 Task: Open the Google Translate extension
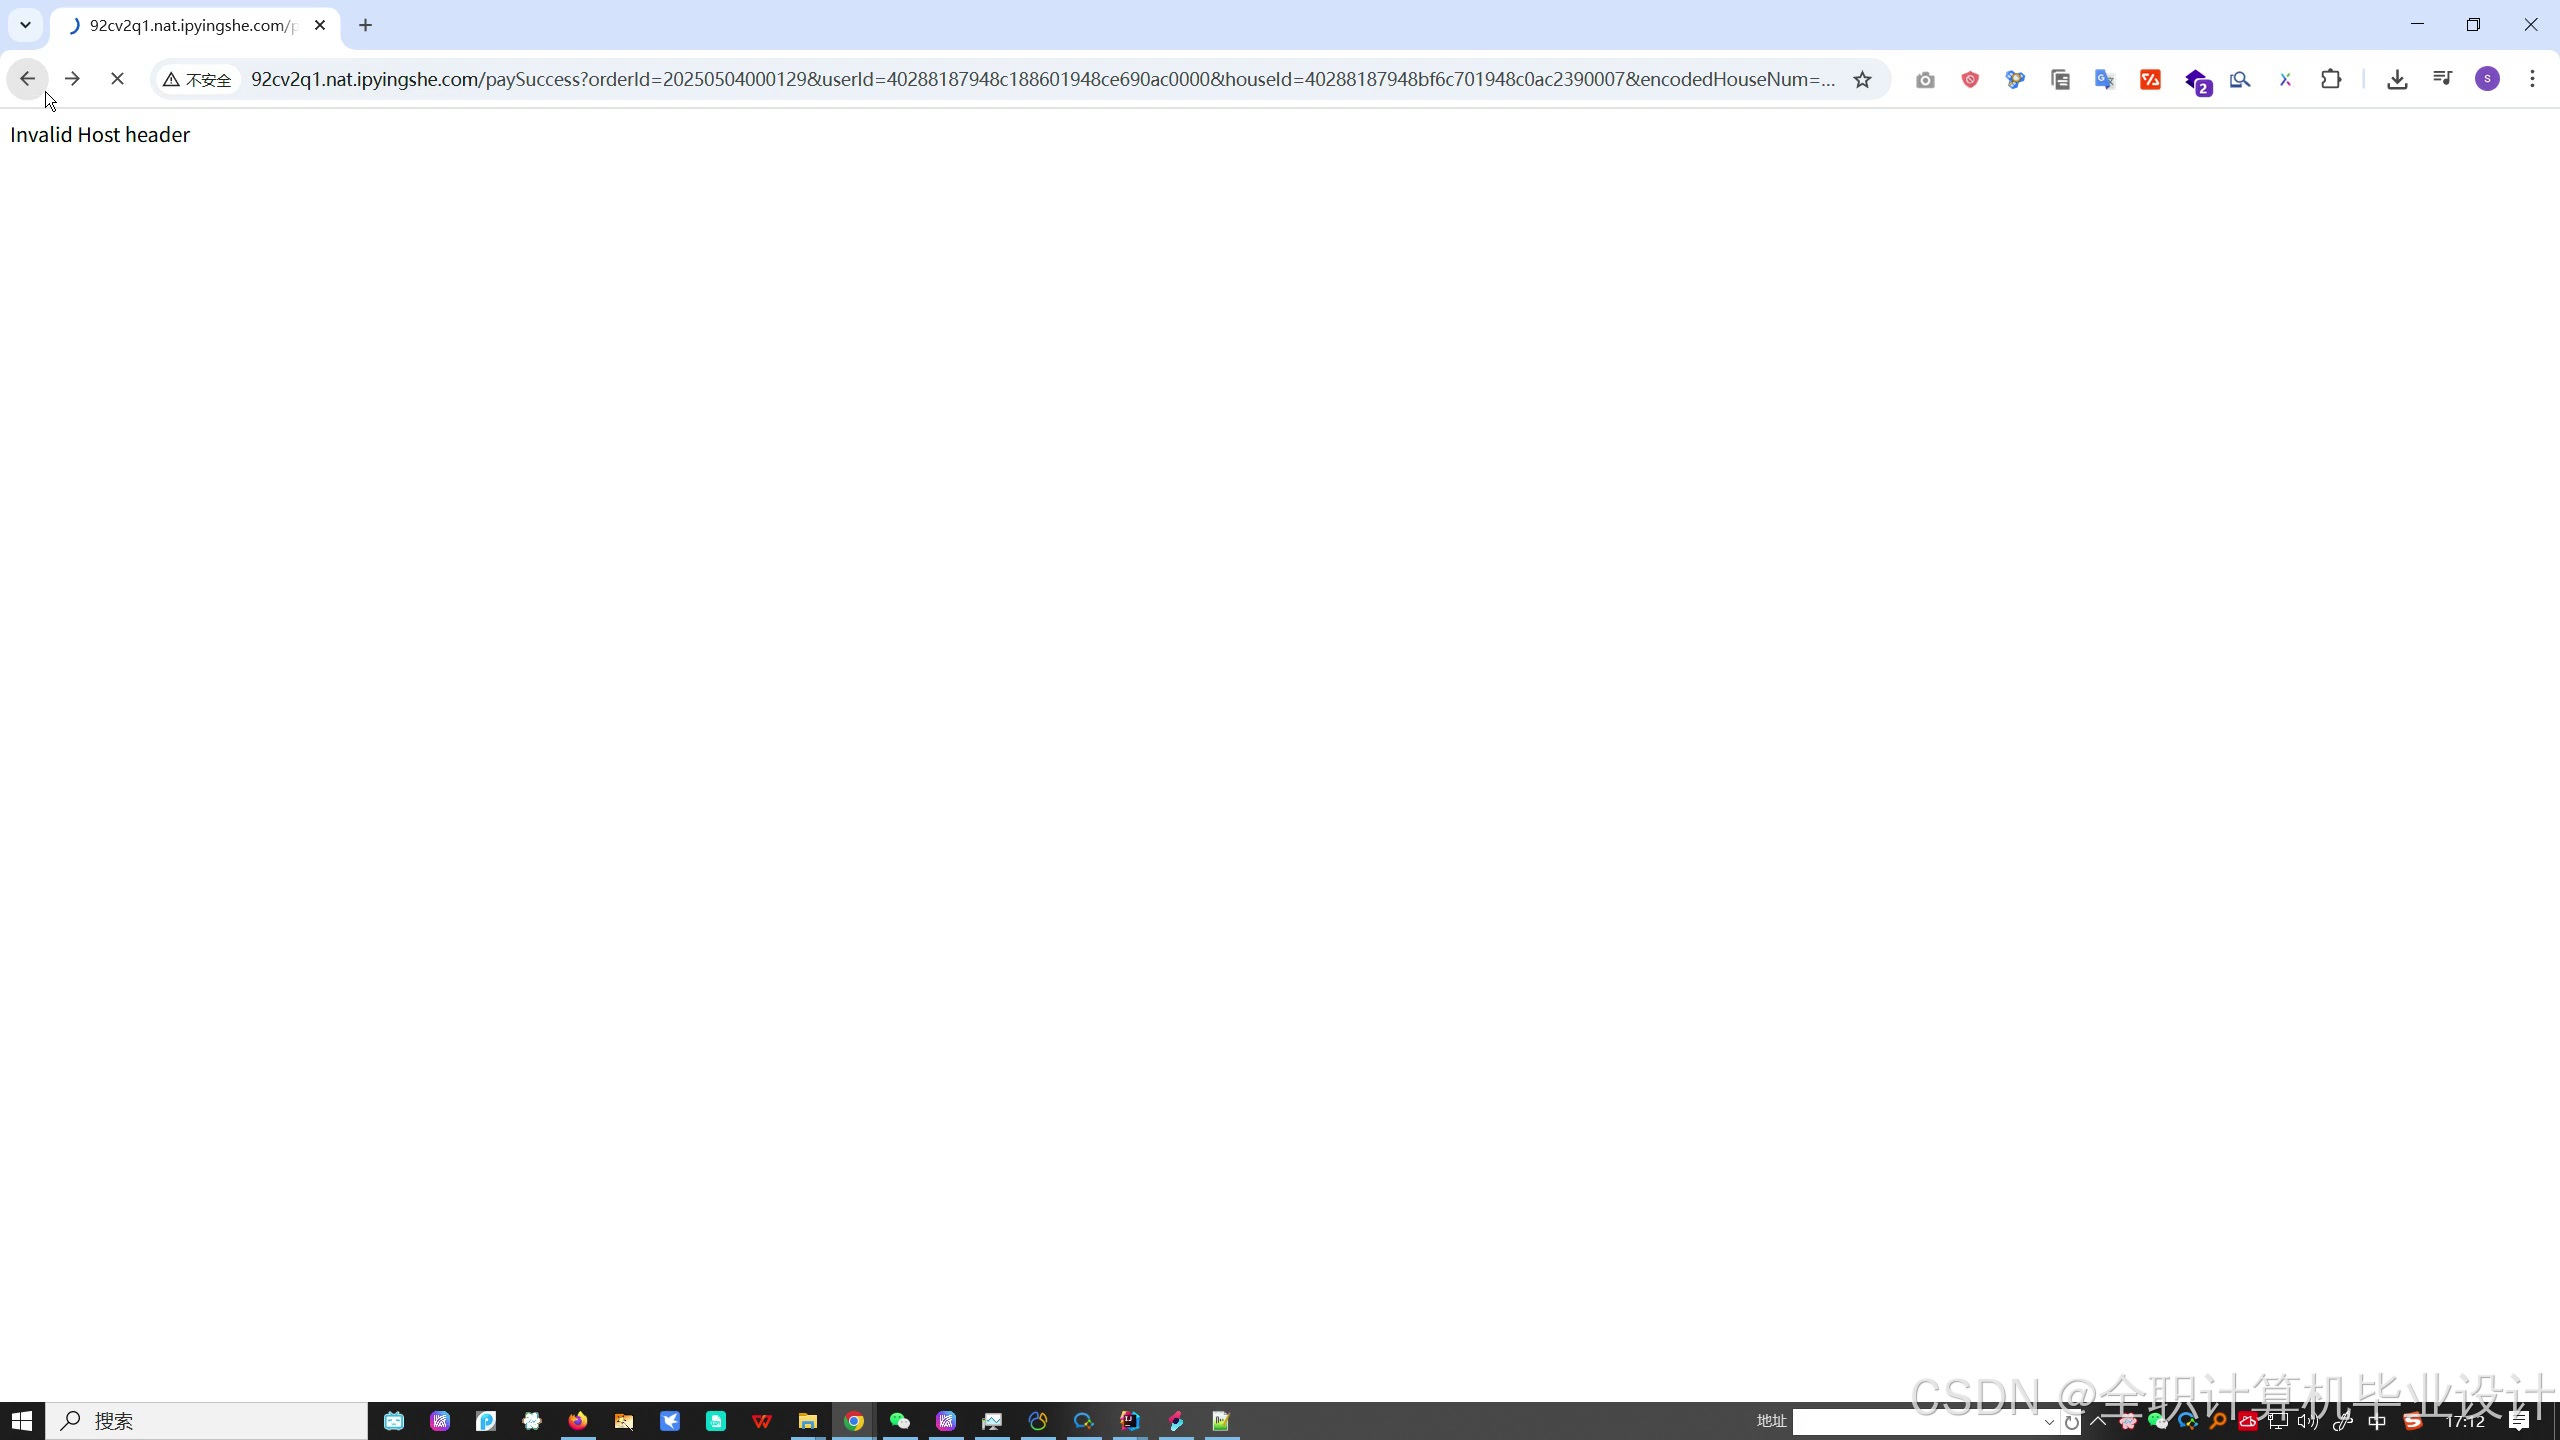click(2105, 80)
